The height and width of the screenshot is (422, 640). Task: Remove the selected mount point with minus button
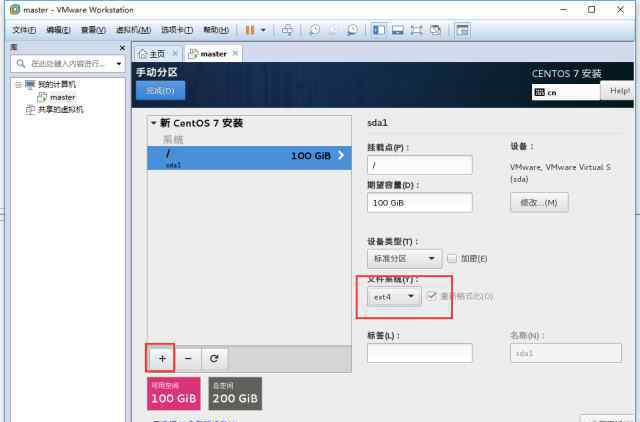coord(188,359)
